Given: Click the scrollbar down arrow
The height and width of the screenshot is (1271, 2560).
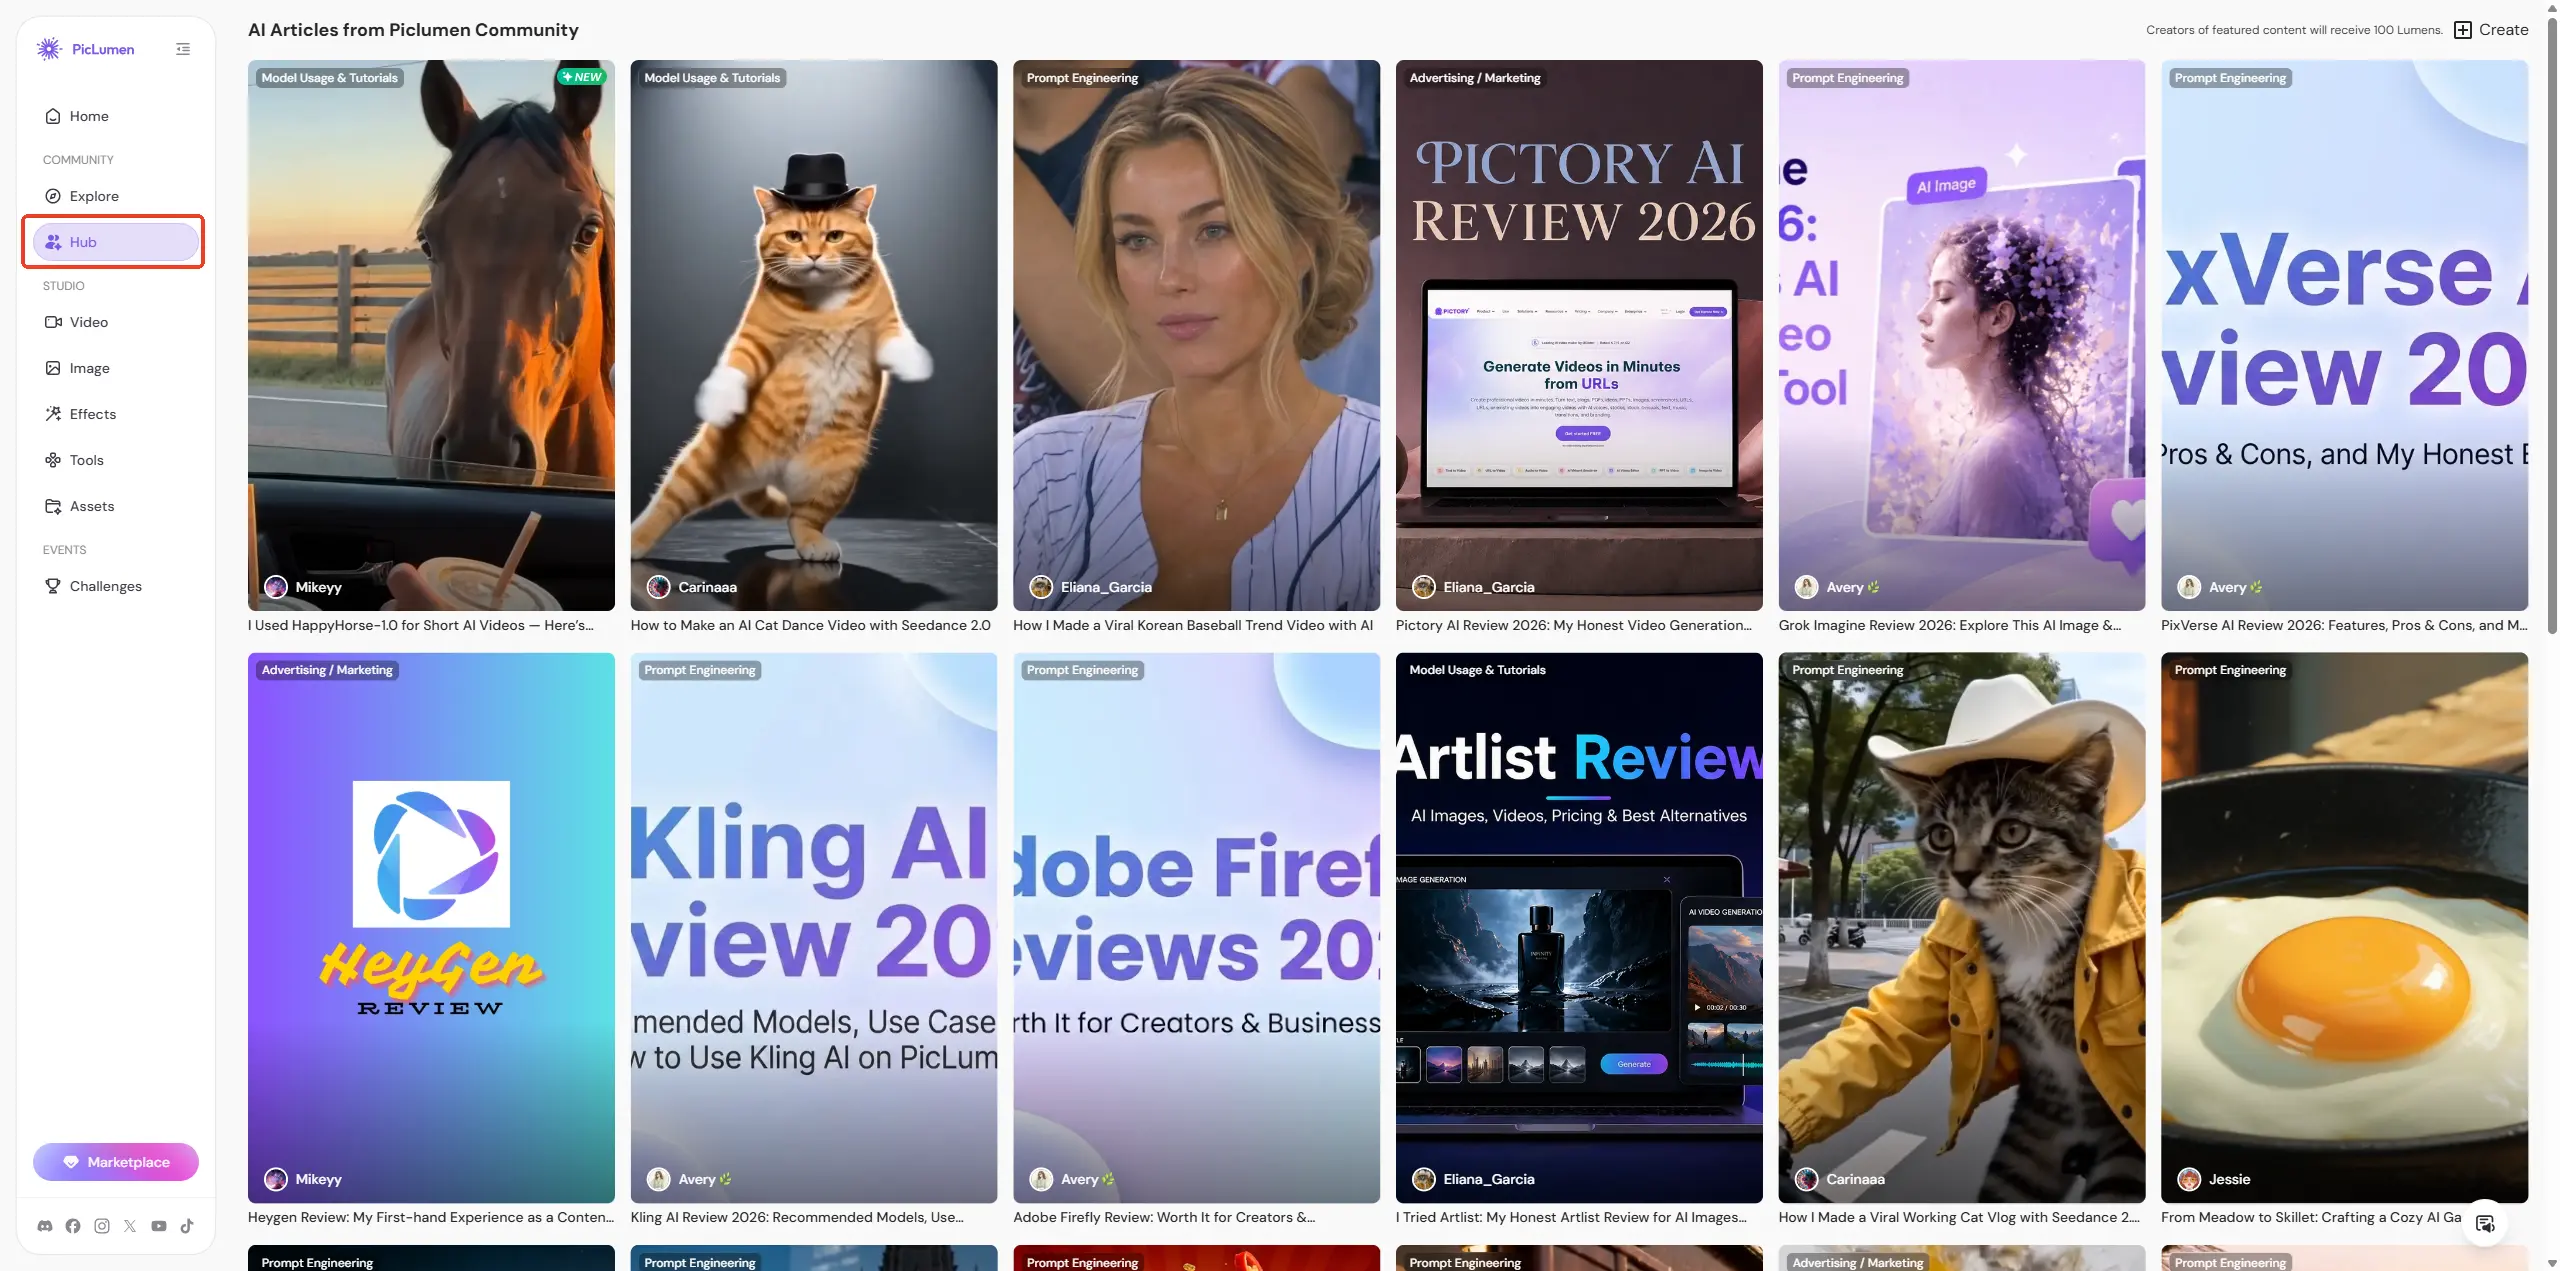Looking at the screenshot, I should pyautogui.click(x=2552, y=1264).
